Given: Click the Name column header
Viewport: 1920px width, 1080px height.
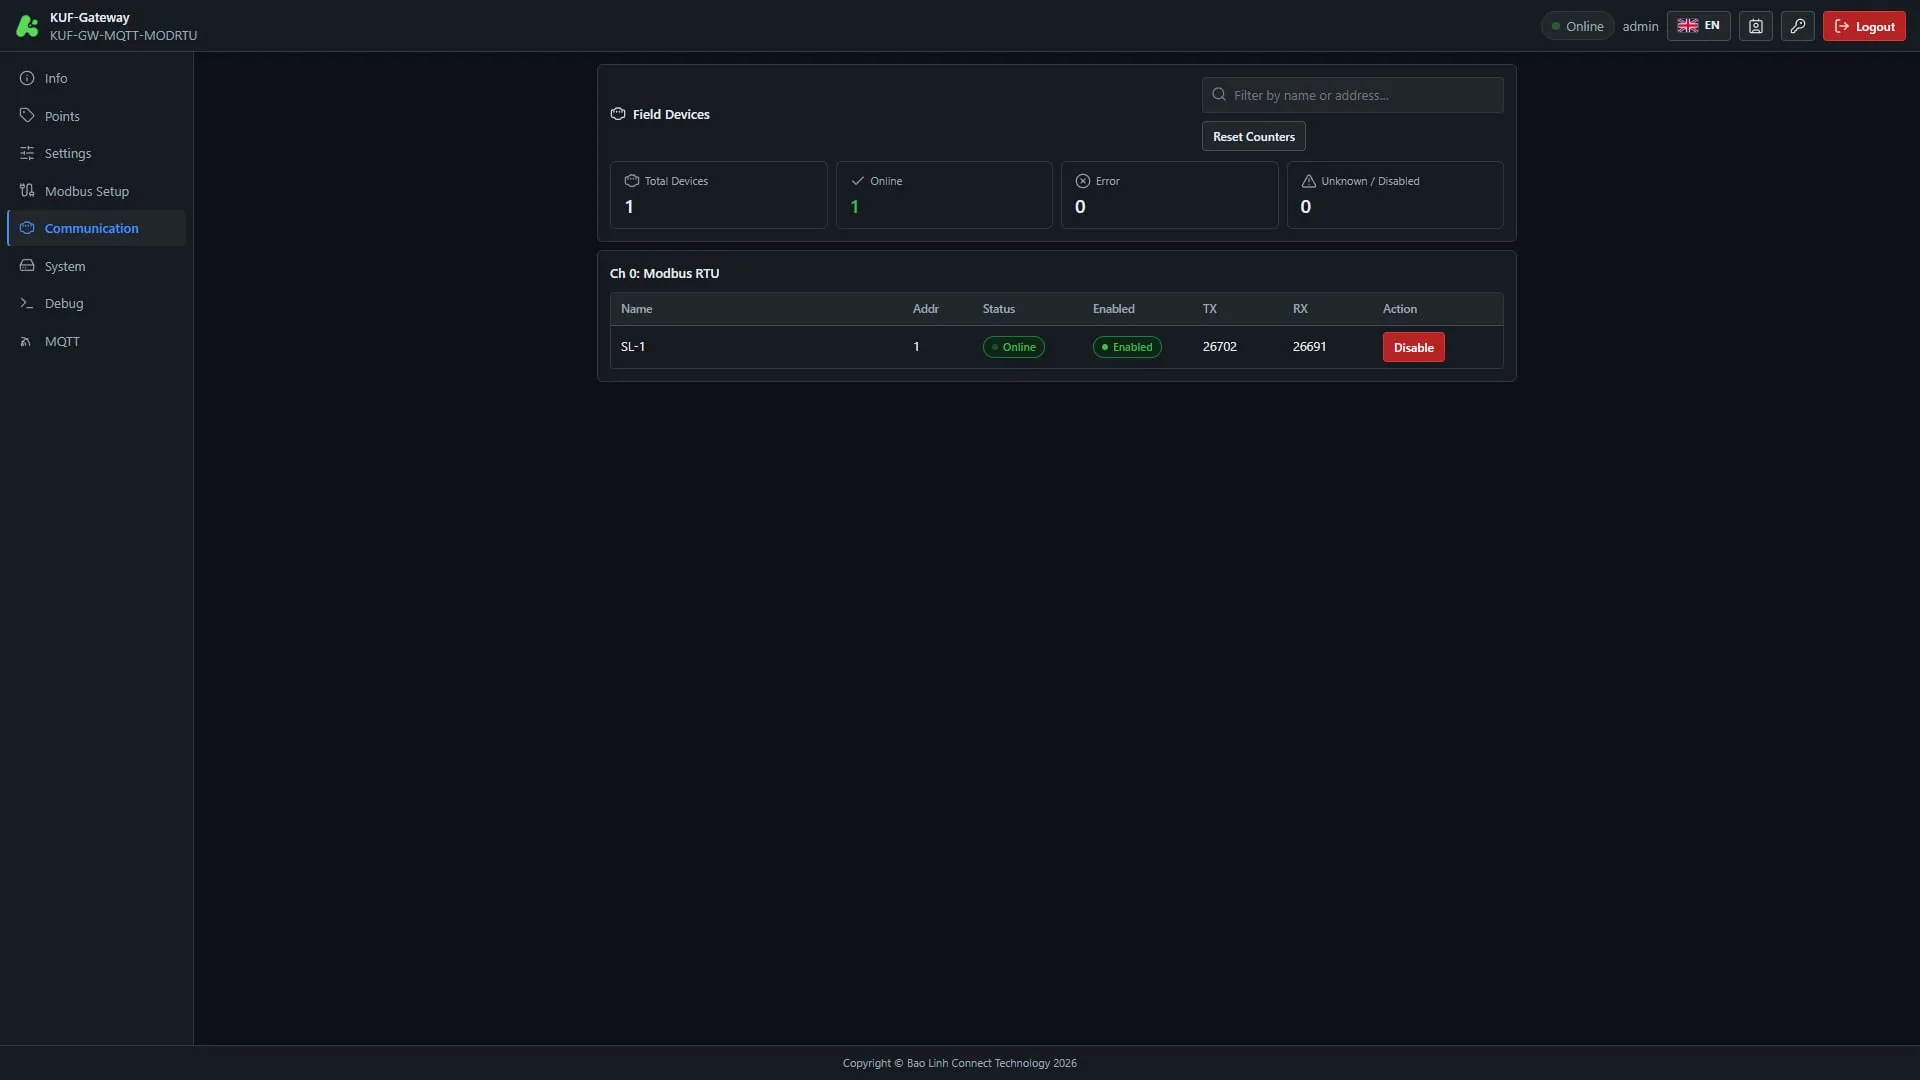Looking at the screenshot, I should tap(636, 309).
